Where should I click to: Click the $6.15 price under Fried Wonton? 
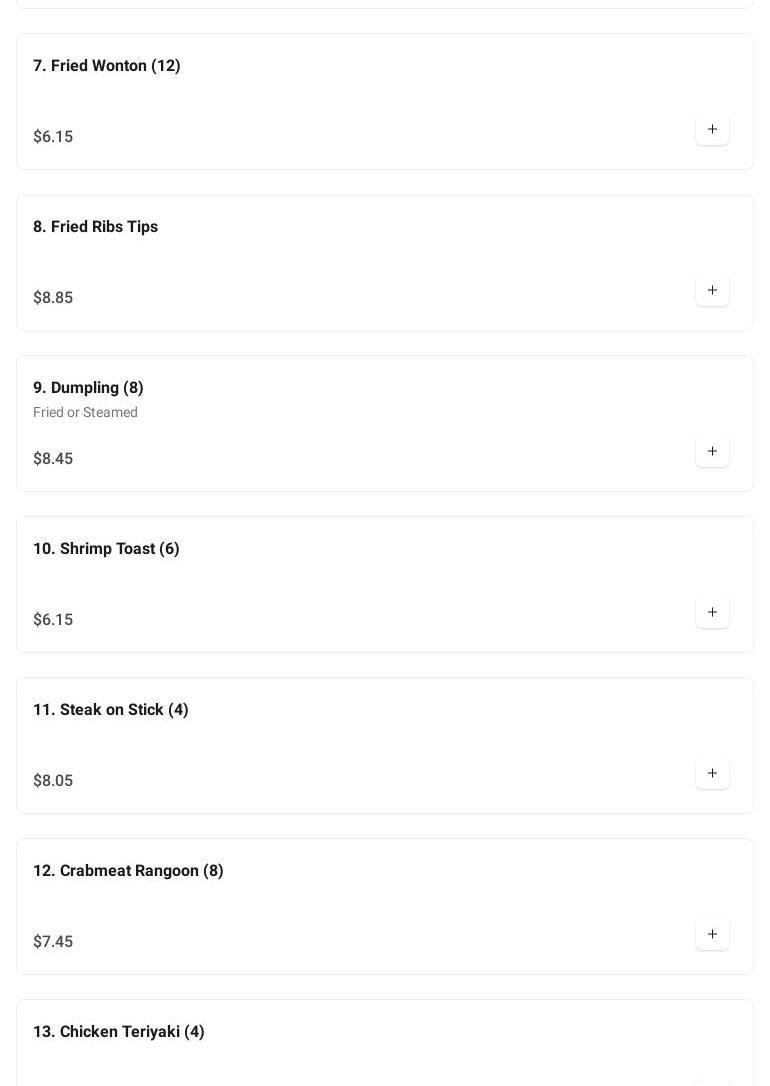(x=53, y=137)
